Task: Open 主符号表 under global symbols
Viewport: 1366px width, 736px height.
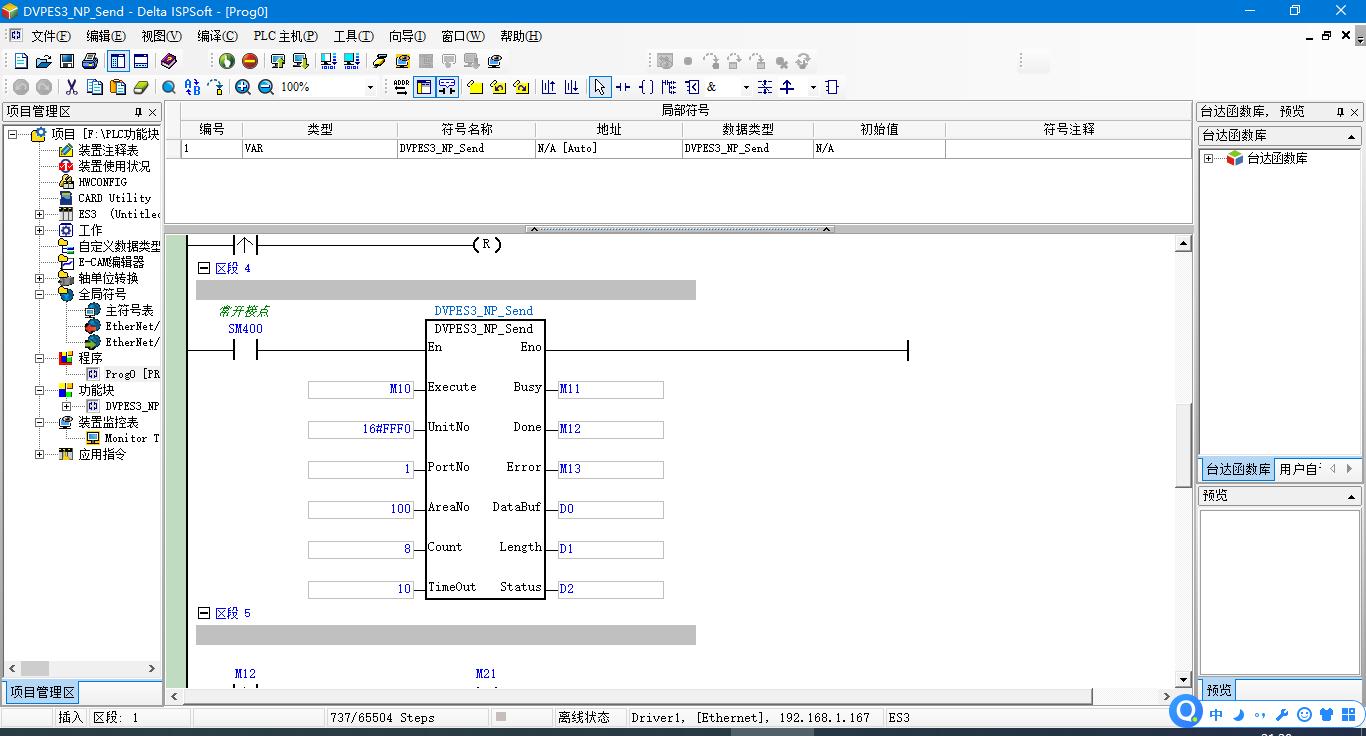Action: [x=129, y=310]
